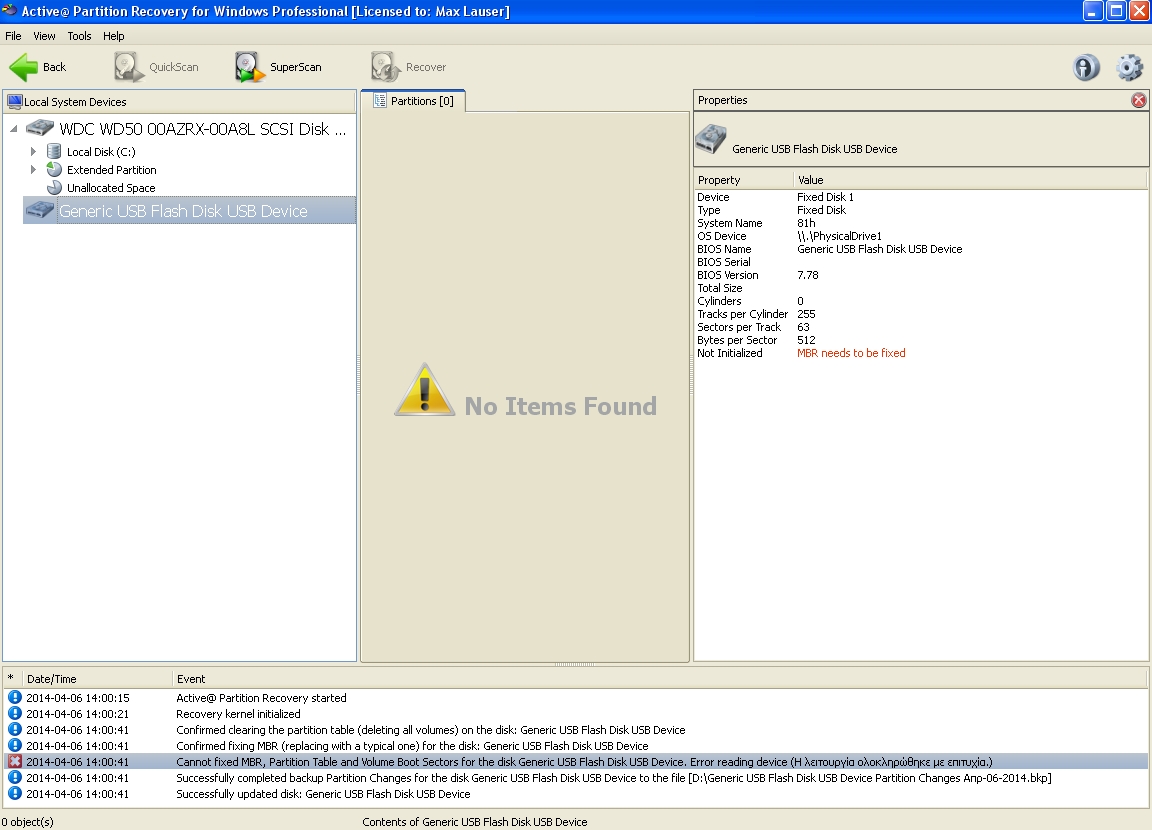Click the Local Disk (C:) volume icon

54,151
